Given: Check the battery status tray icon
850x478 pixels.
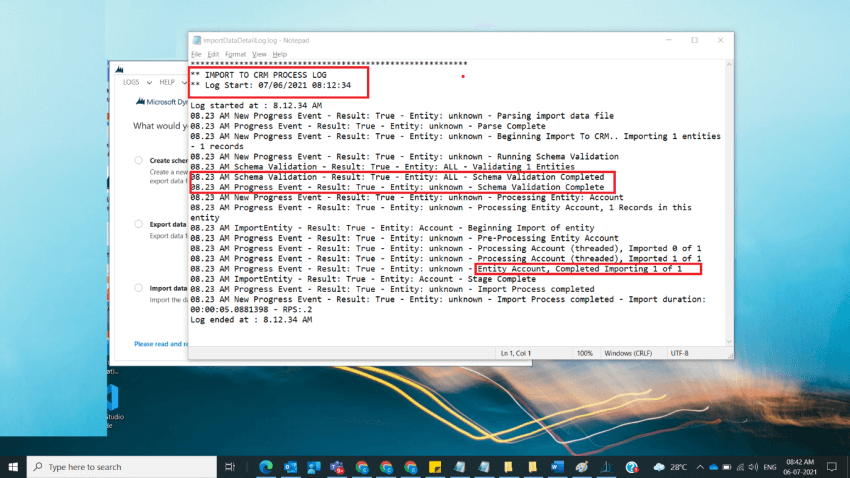Looking at the screenshot, I should (727, 467).
